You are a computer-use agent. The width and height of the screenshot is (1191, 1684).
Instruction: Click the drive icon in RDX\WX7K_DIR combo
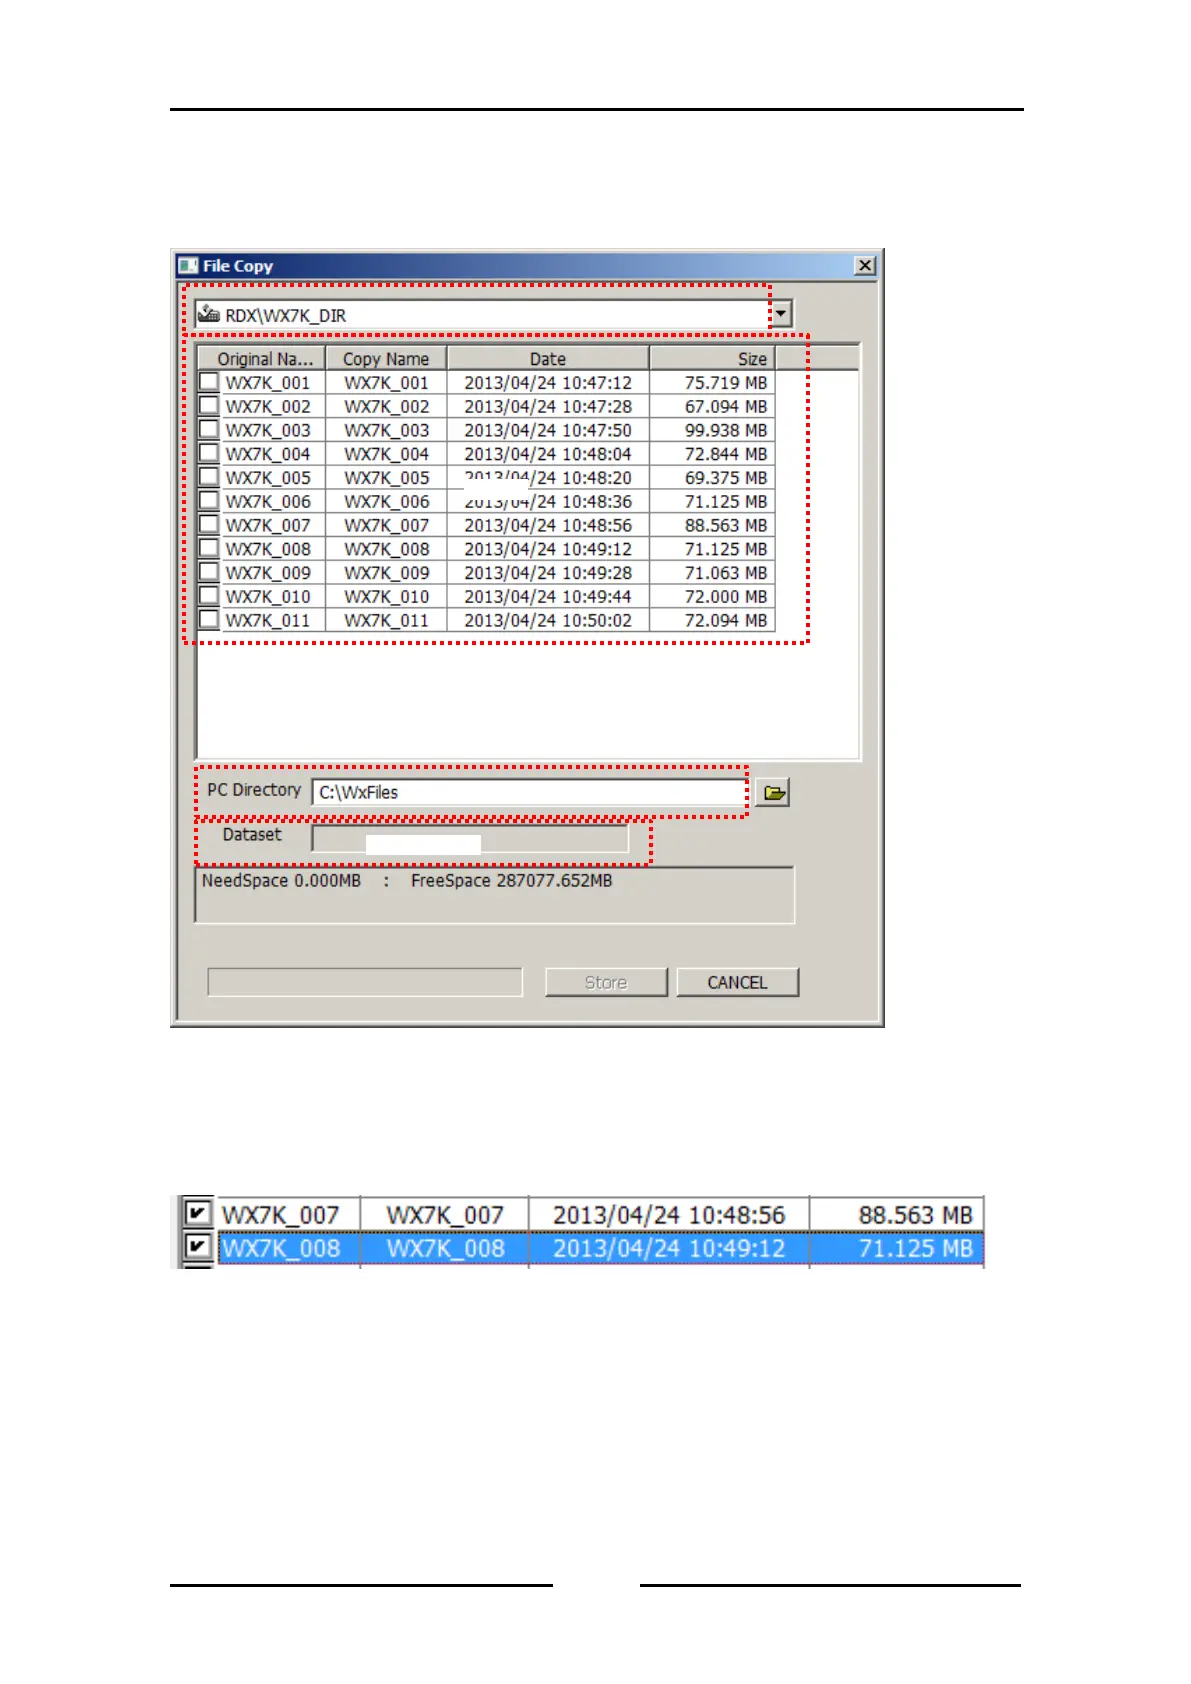[208, 314]
